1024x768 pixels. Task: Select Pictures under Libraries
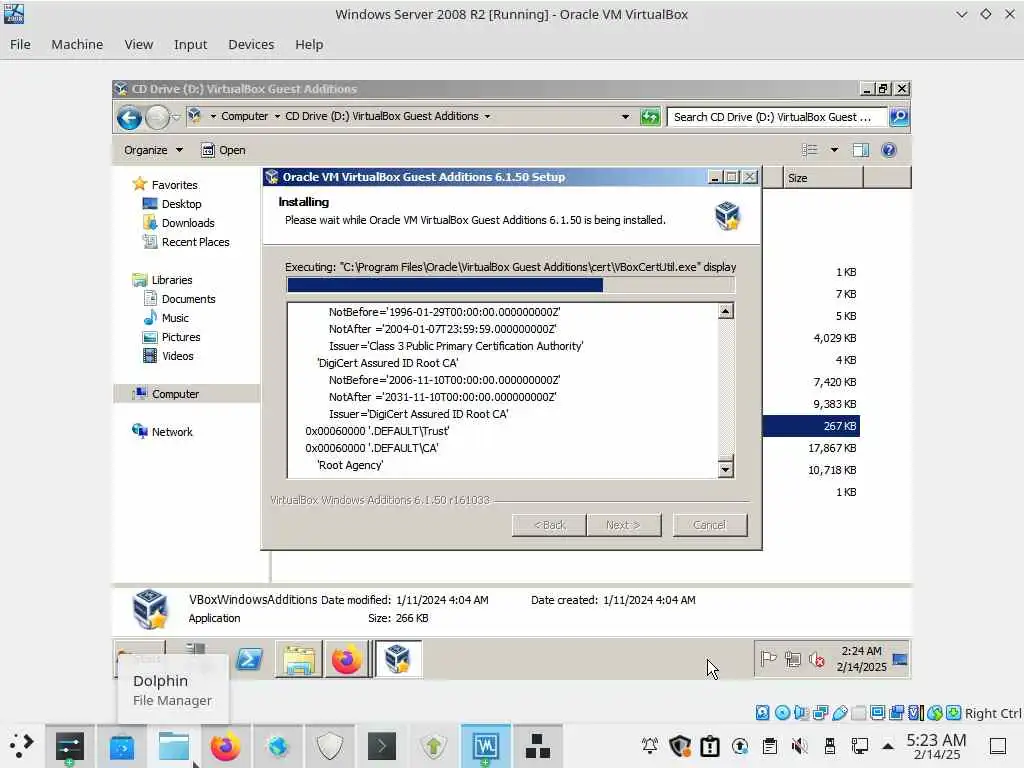point(181,337)
